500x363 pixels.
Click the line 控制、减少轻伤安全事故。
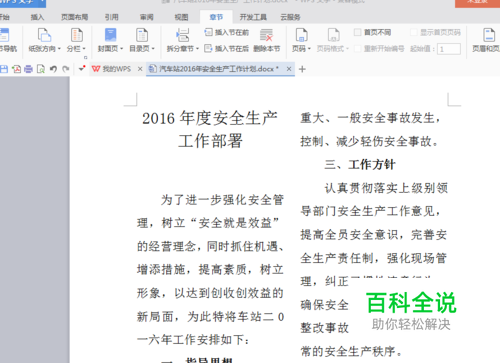(369, 141)
